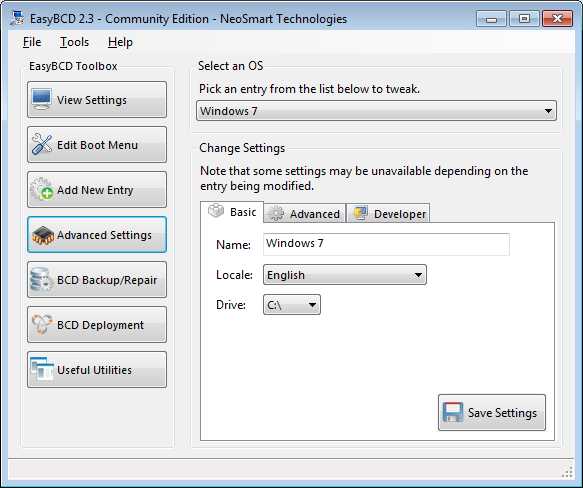Viewport: 583px width, 488px height.
Task: Open the Locale English dropdown
Action: [x=345, y=275]
